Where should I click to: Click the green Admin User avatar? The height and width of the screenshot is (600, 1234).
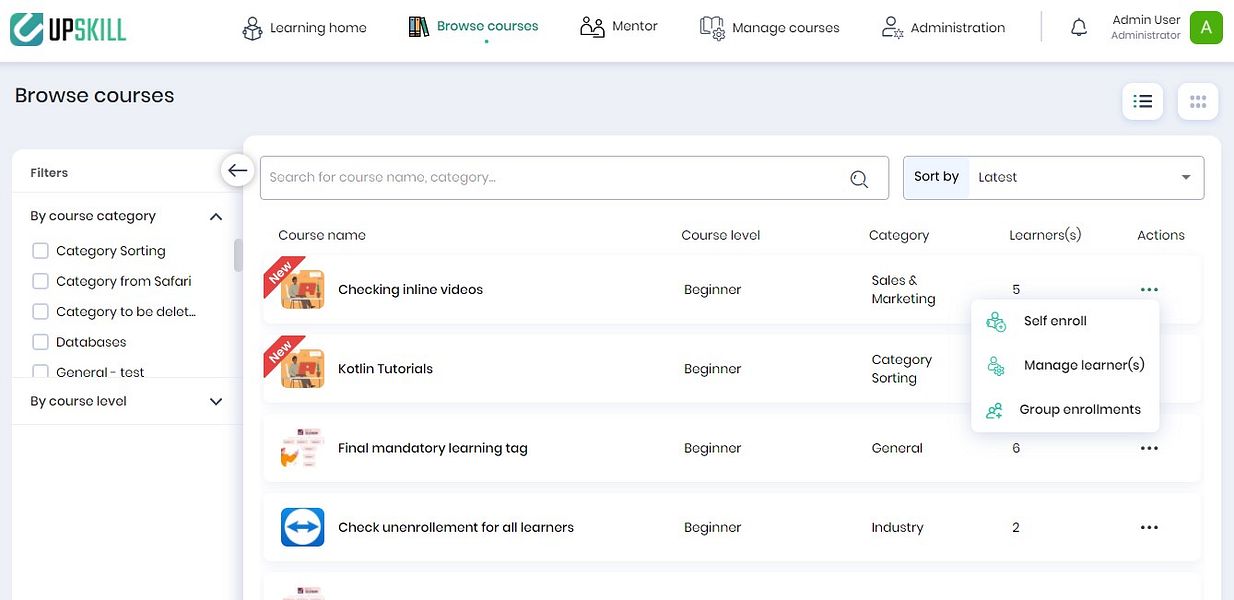click(x=1205, y=28)
